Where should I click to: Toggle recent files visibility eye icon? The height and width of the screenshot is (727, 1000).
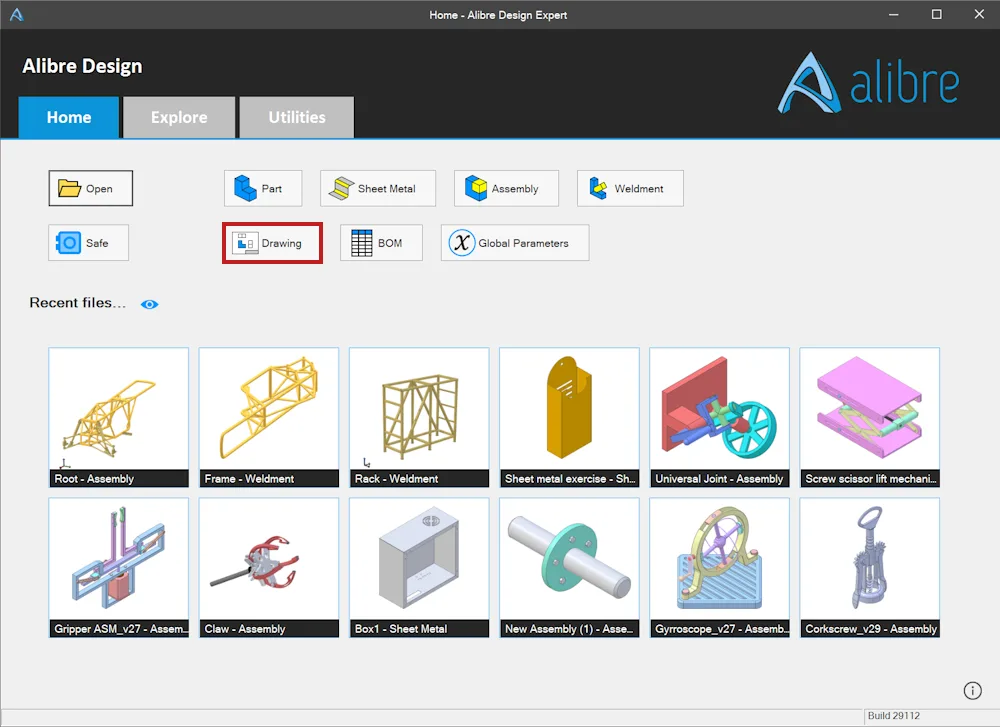[x=149, y=304]
